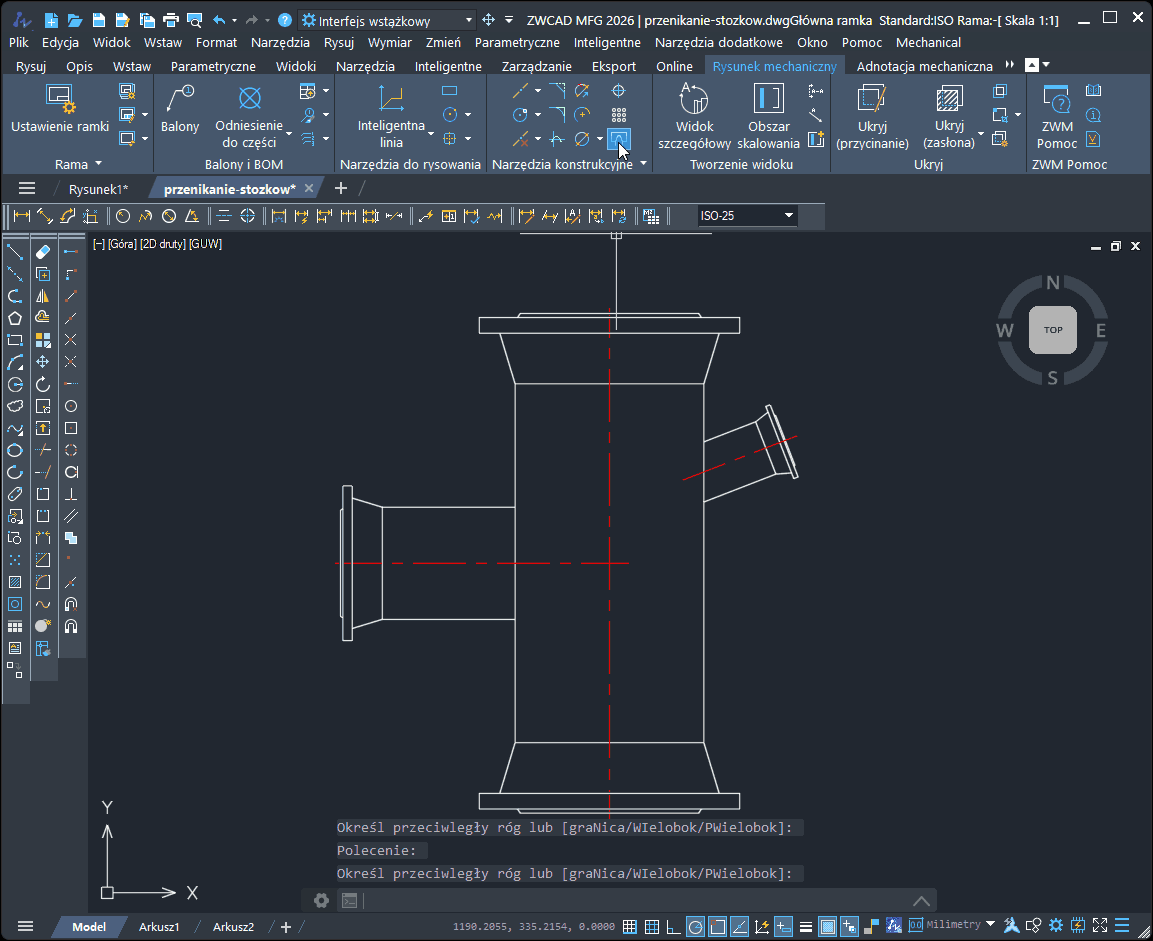Switch to the Adnotacja mechaniczna ribbon tab
This screenshot has height=941, width=1153.
924,66
